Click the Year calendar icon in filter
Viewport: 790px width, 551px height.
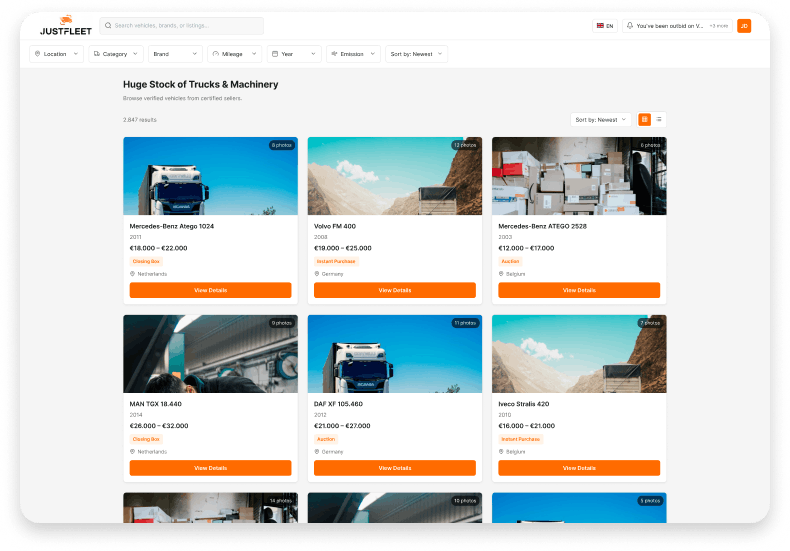click(275, 54)
